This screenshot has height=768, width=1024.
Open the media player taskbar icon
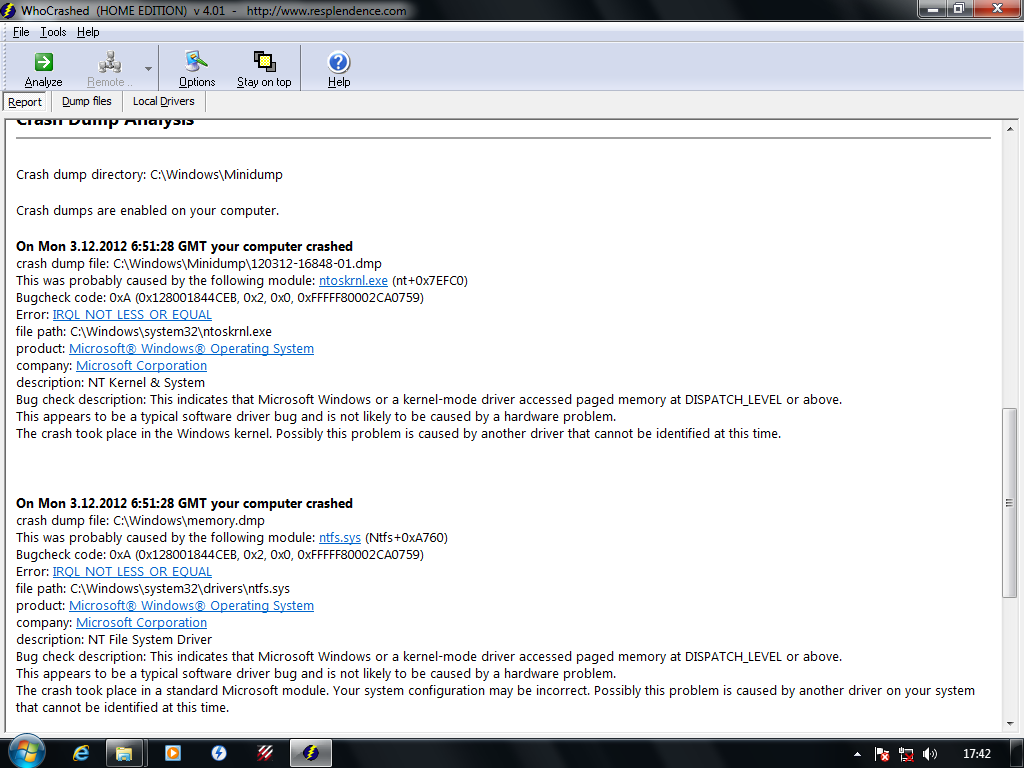[x=172, y=753]
